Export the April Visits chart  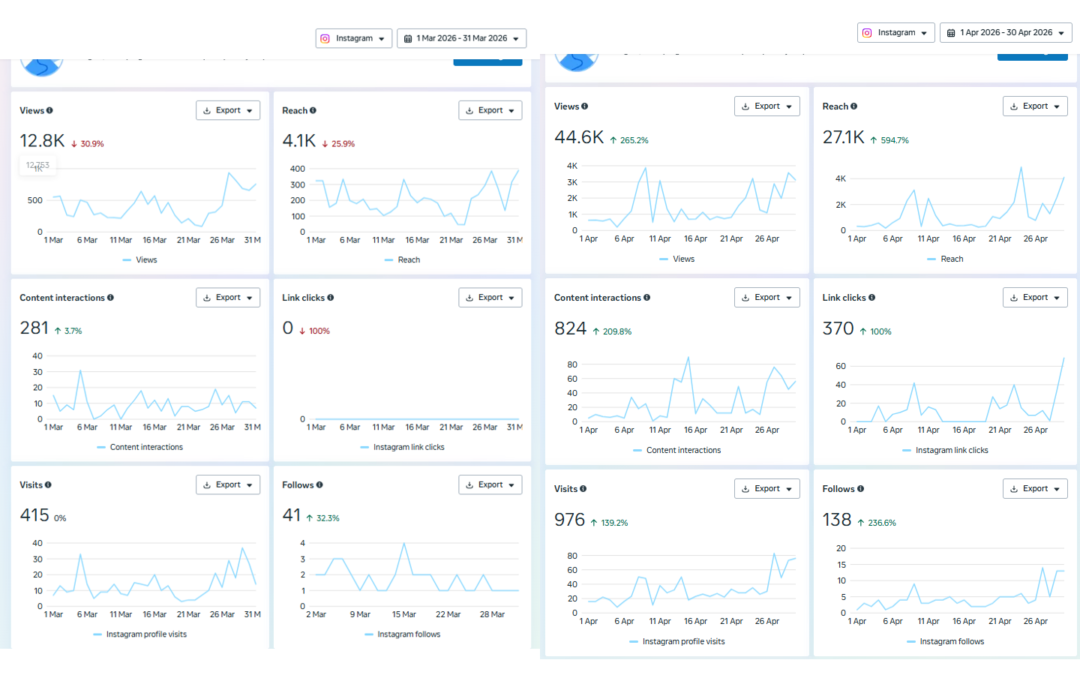click(x=767, y=488)
